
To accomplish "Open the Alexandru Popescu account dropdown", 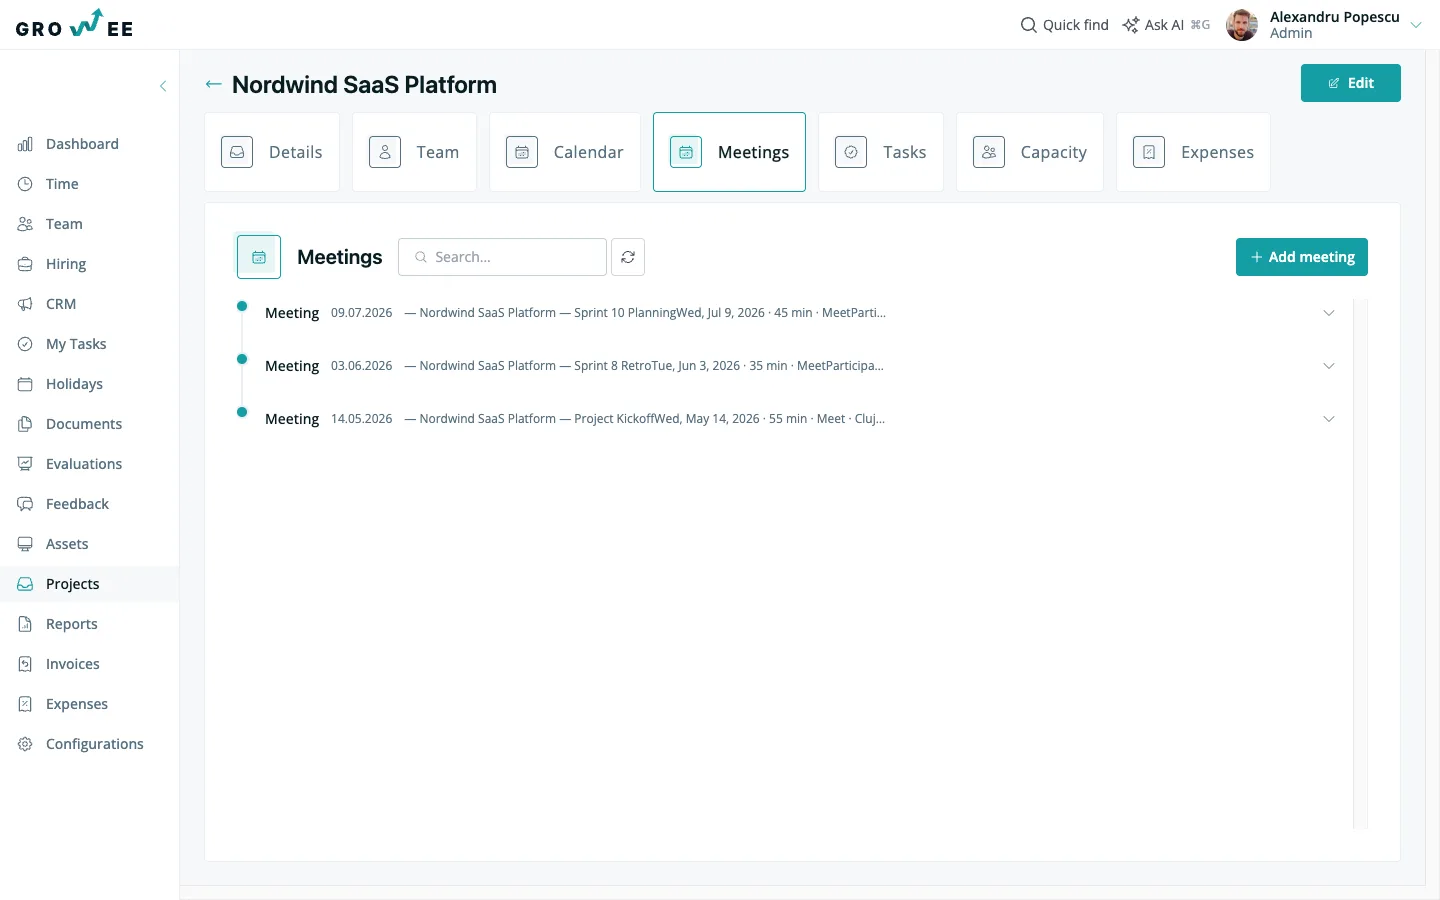I will (1416, 25).
